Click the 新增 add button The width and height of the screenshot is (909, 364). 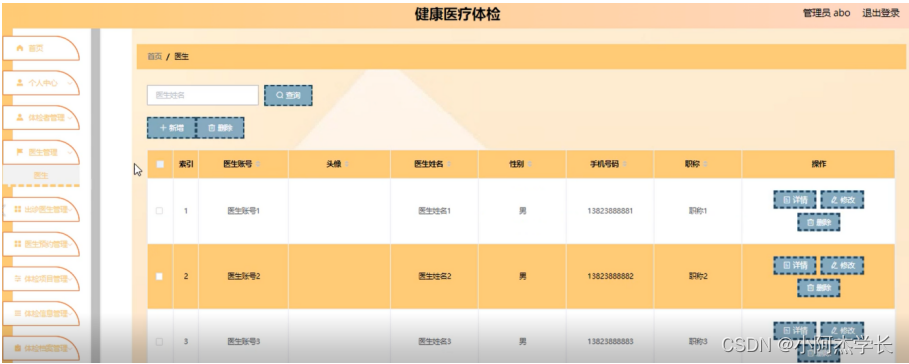coord(171,128)
